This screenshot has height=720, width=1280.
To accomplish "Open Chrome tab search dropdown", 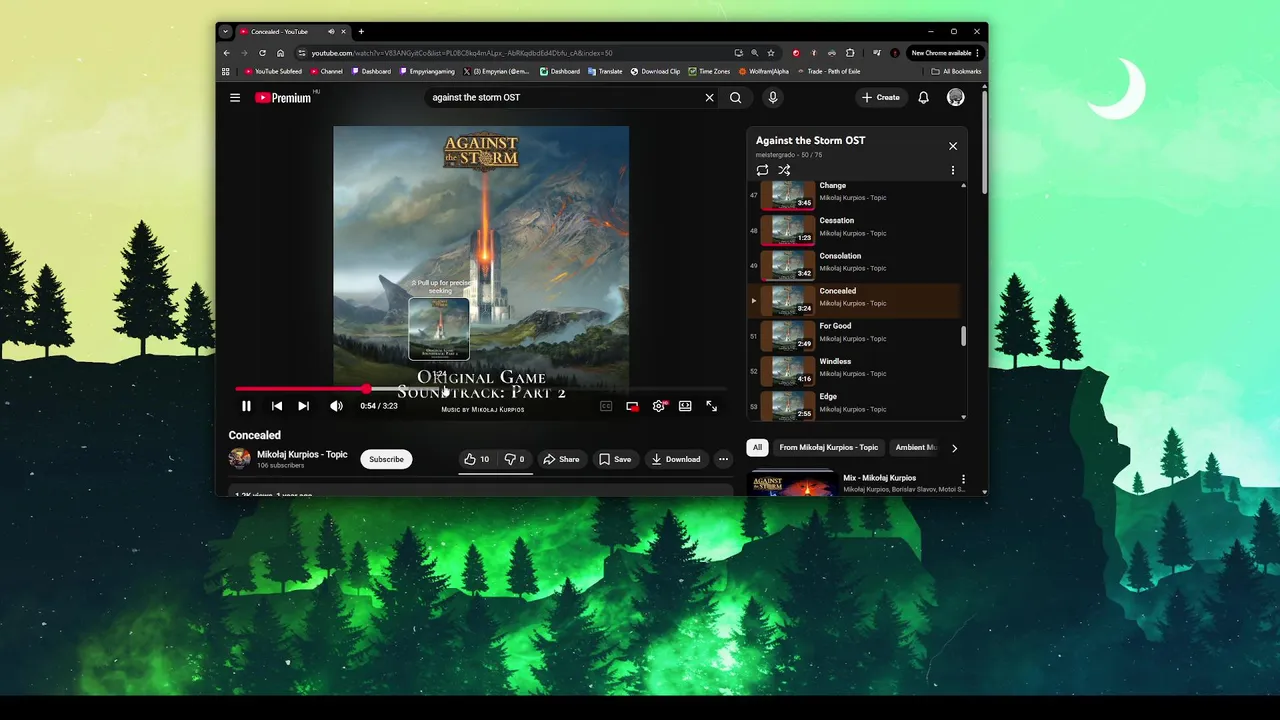I will point(226,31).
